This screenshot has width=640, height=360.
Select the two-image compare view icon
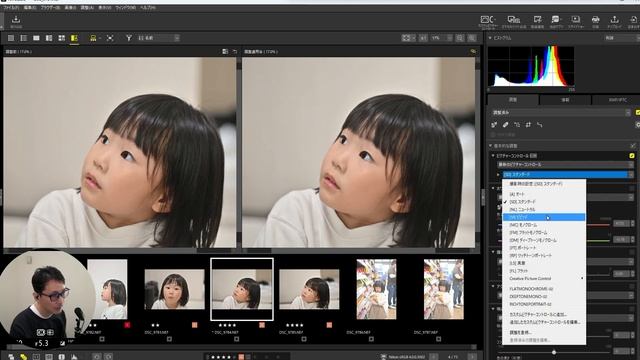pyautogui.click(x=49, y=38)
